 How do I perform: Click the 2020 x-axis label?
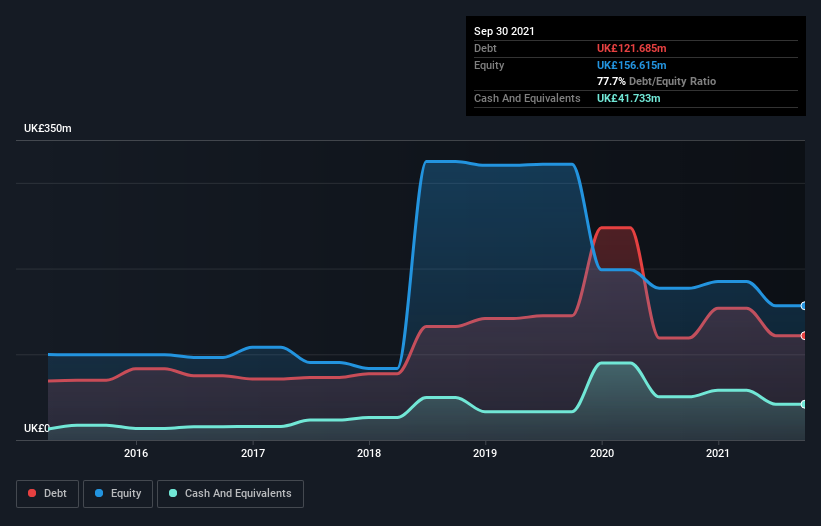602,453
